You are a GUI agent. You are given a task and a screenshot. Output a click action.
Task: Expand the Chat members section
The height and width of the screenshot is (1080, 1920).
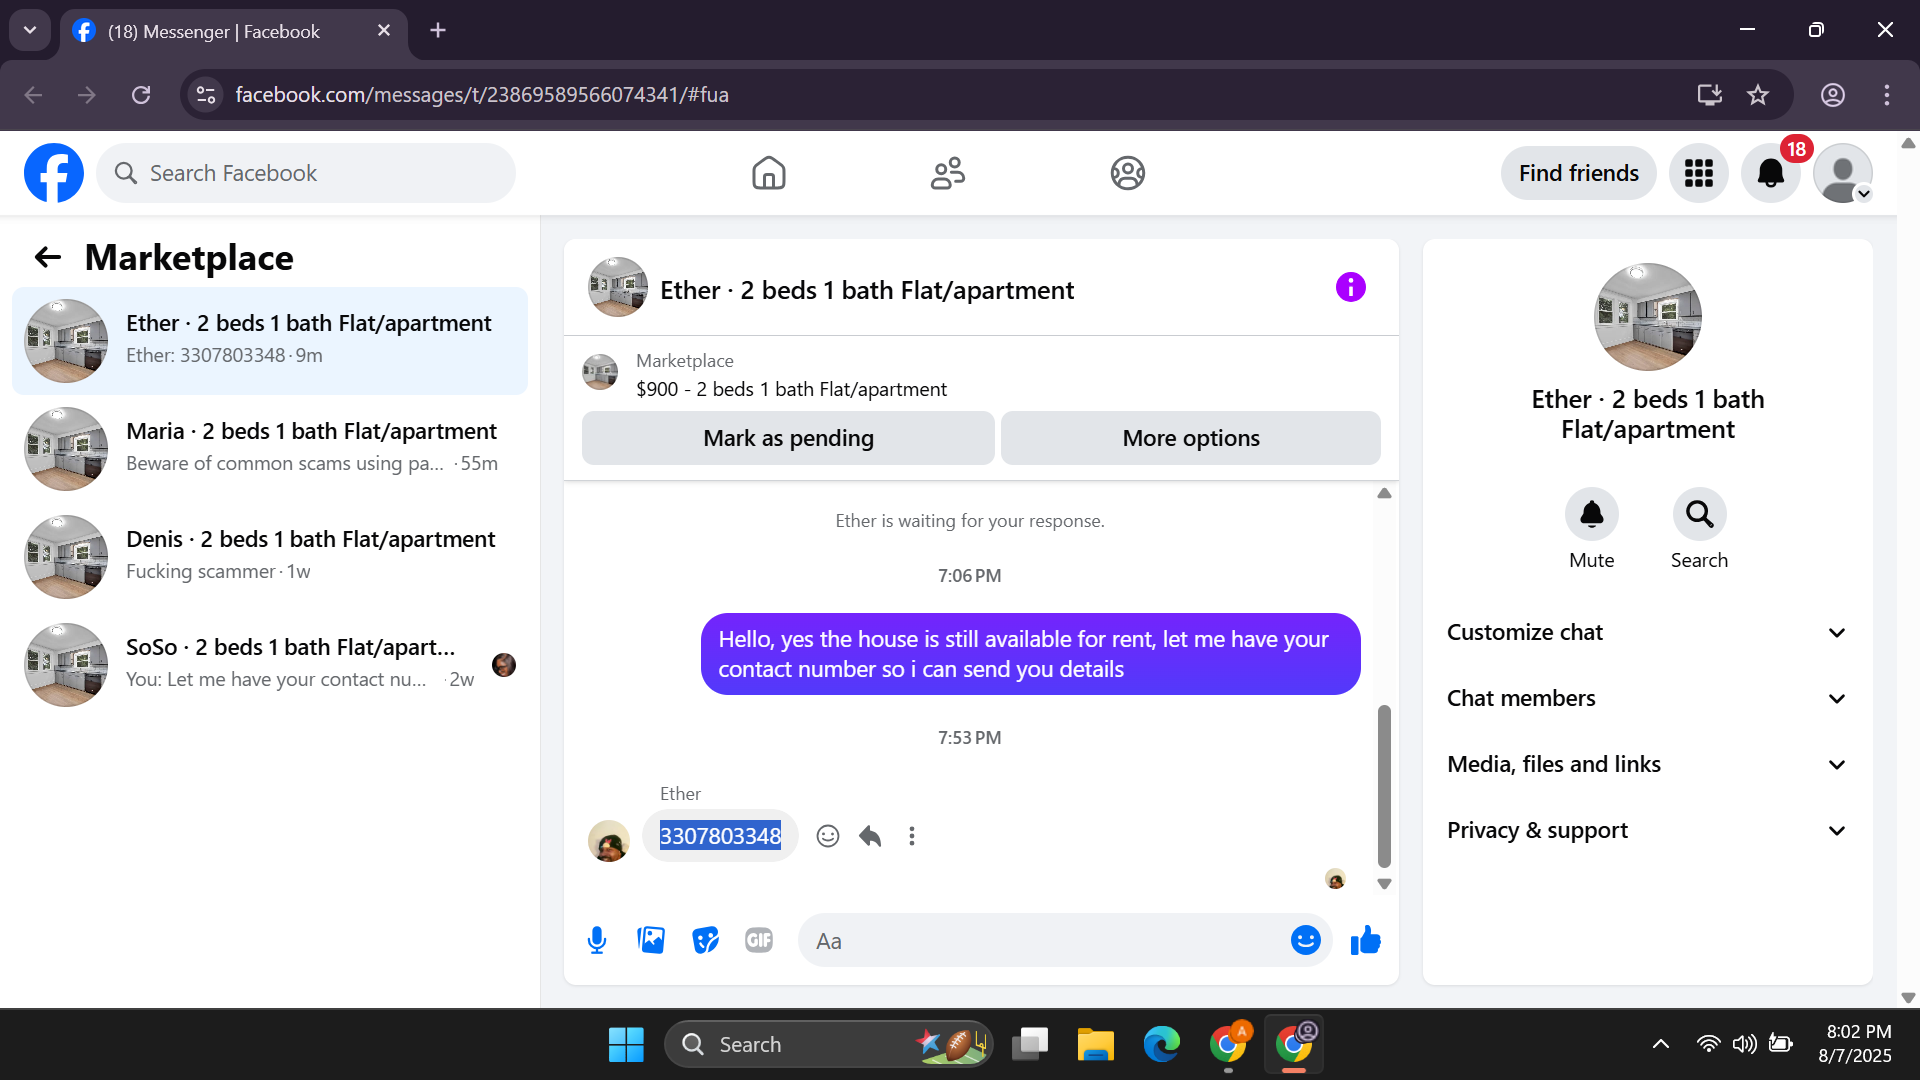[x=1647, y=698]
